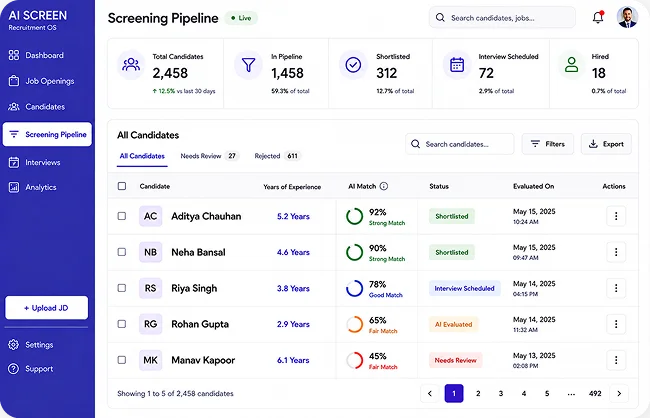Click the RG initials avatar
The image size is (650, 418).
click(x=150, y=324)
